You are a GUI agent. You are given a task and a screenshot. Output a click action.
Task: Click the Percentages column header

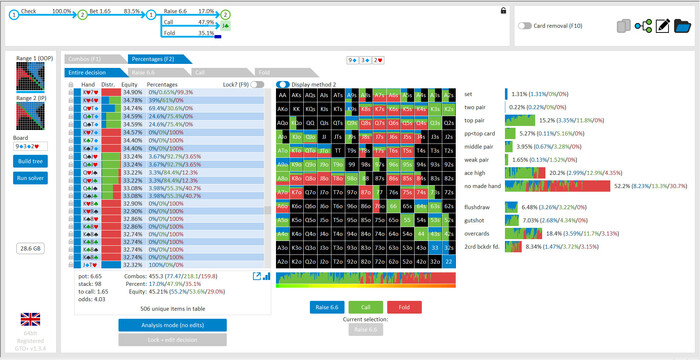162,84
